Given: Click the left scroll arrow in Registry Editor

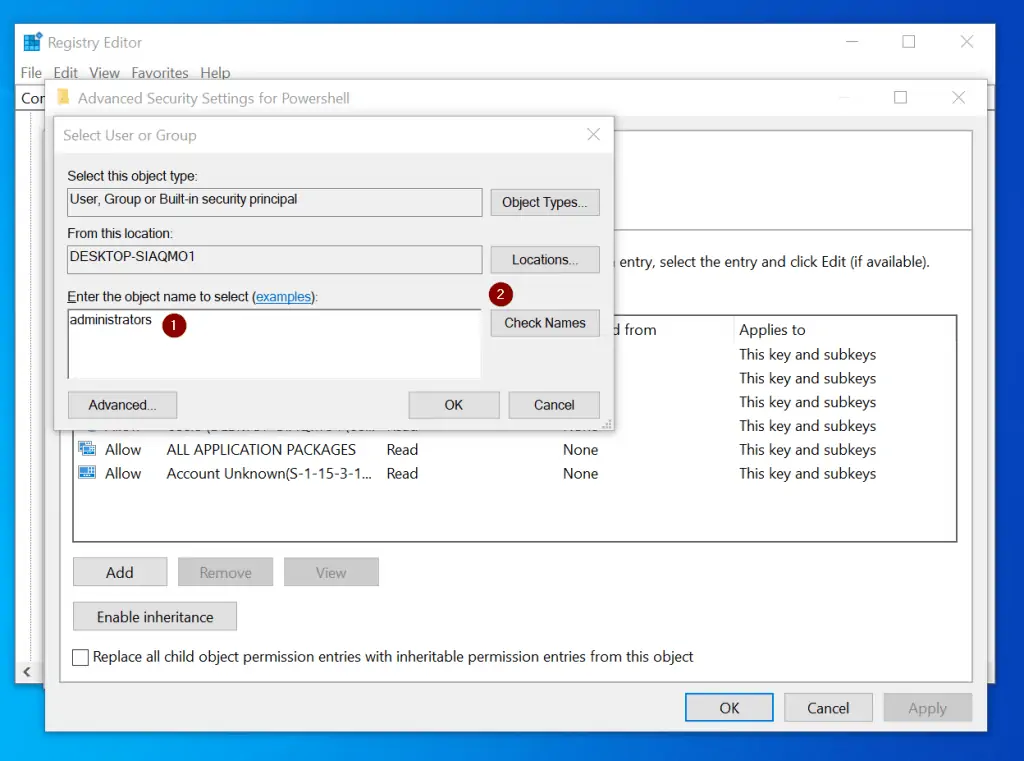Looking at the screenshot, I should [x=27, y=672].
